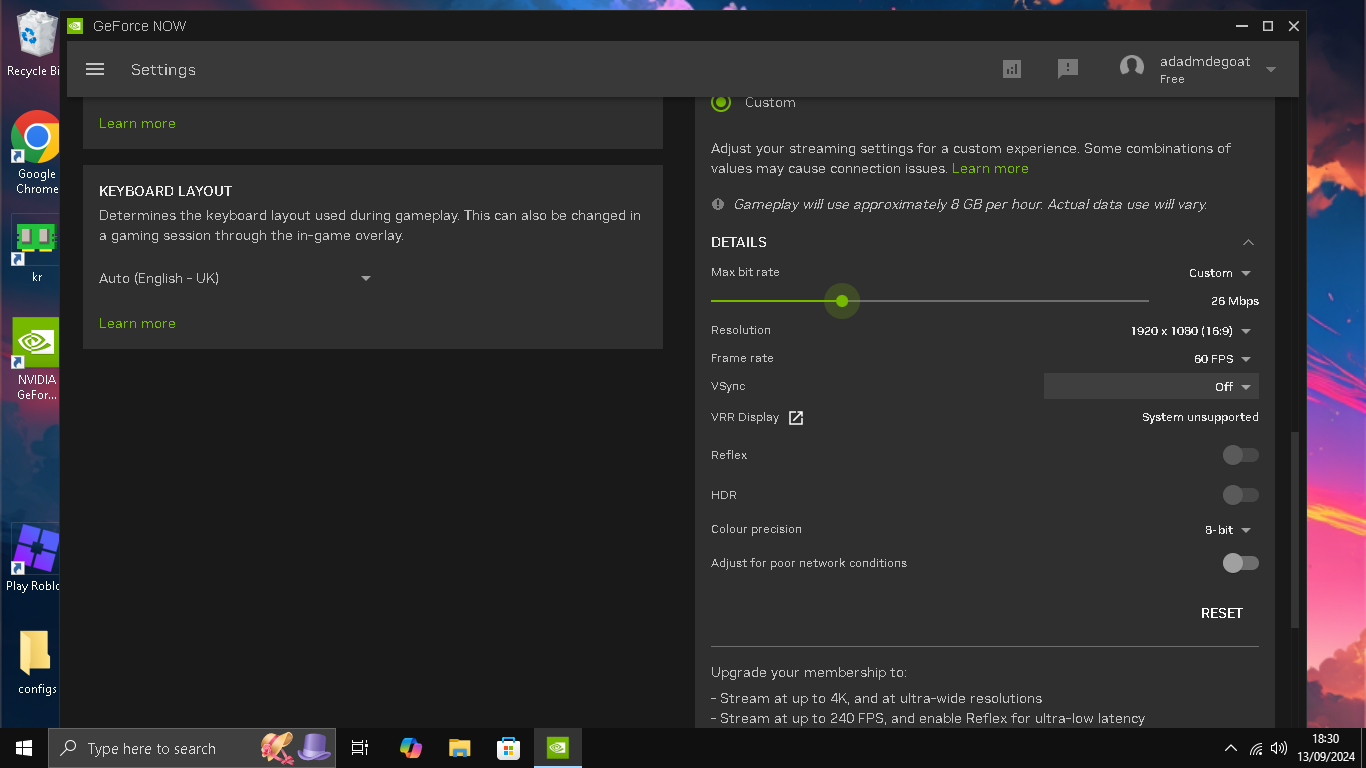Image resolution: width=1366 pixels, height=768 pixels.
Task: Open File Explorer from the taskbar
Action: (460, 748)
